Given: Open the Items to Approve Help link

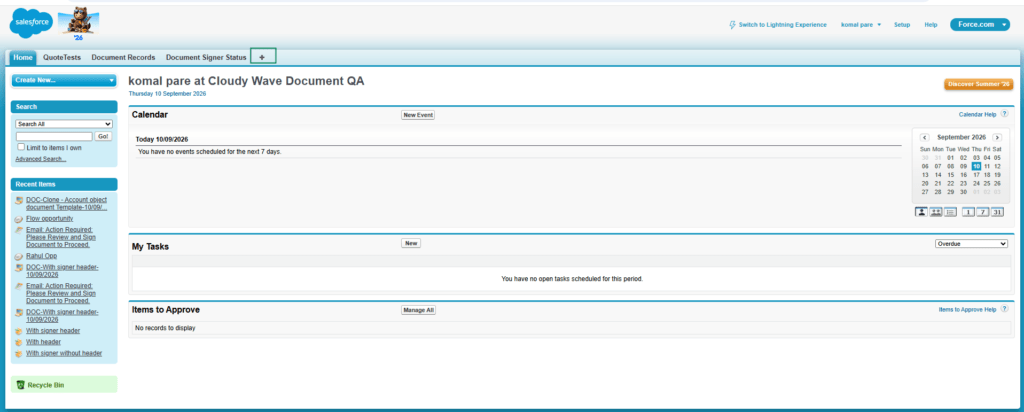Looking at the screenshot, I should [967, 309].
